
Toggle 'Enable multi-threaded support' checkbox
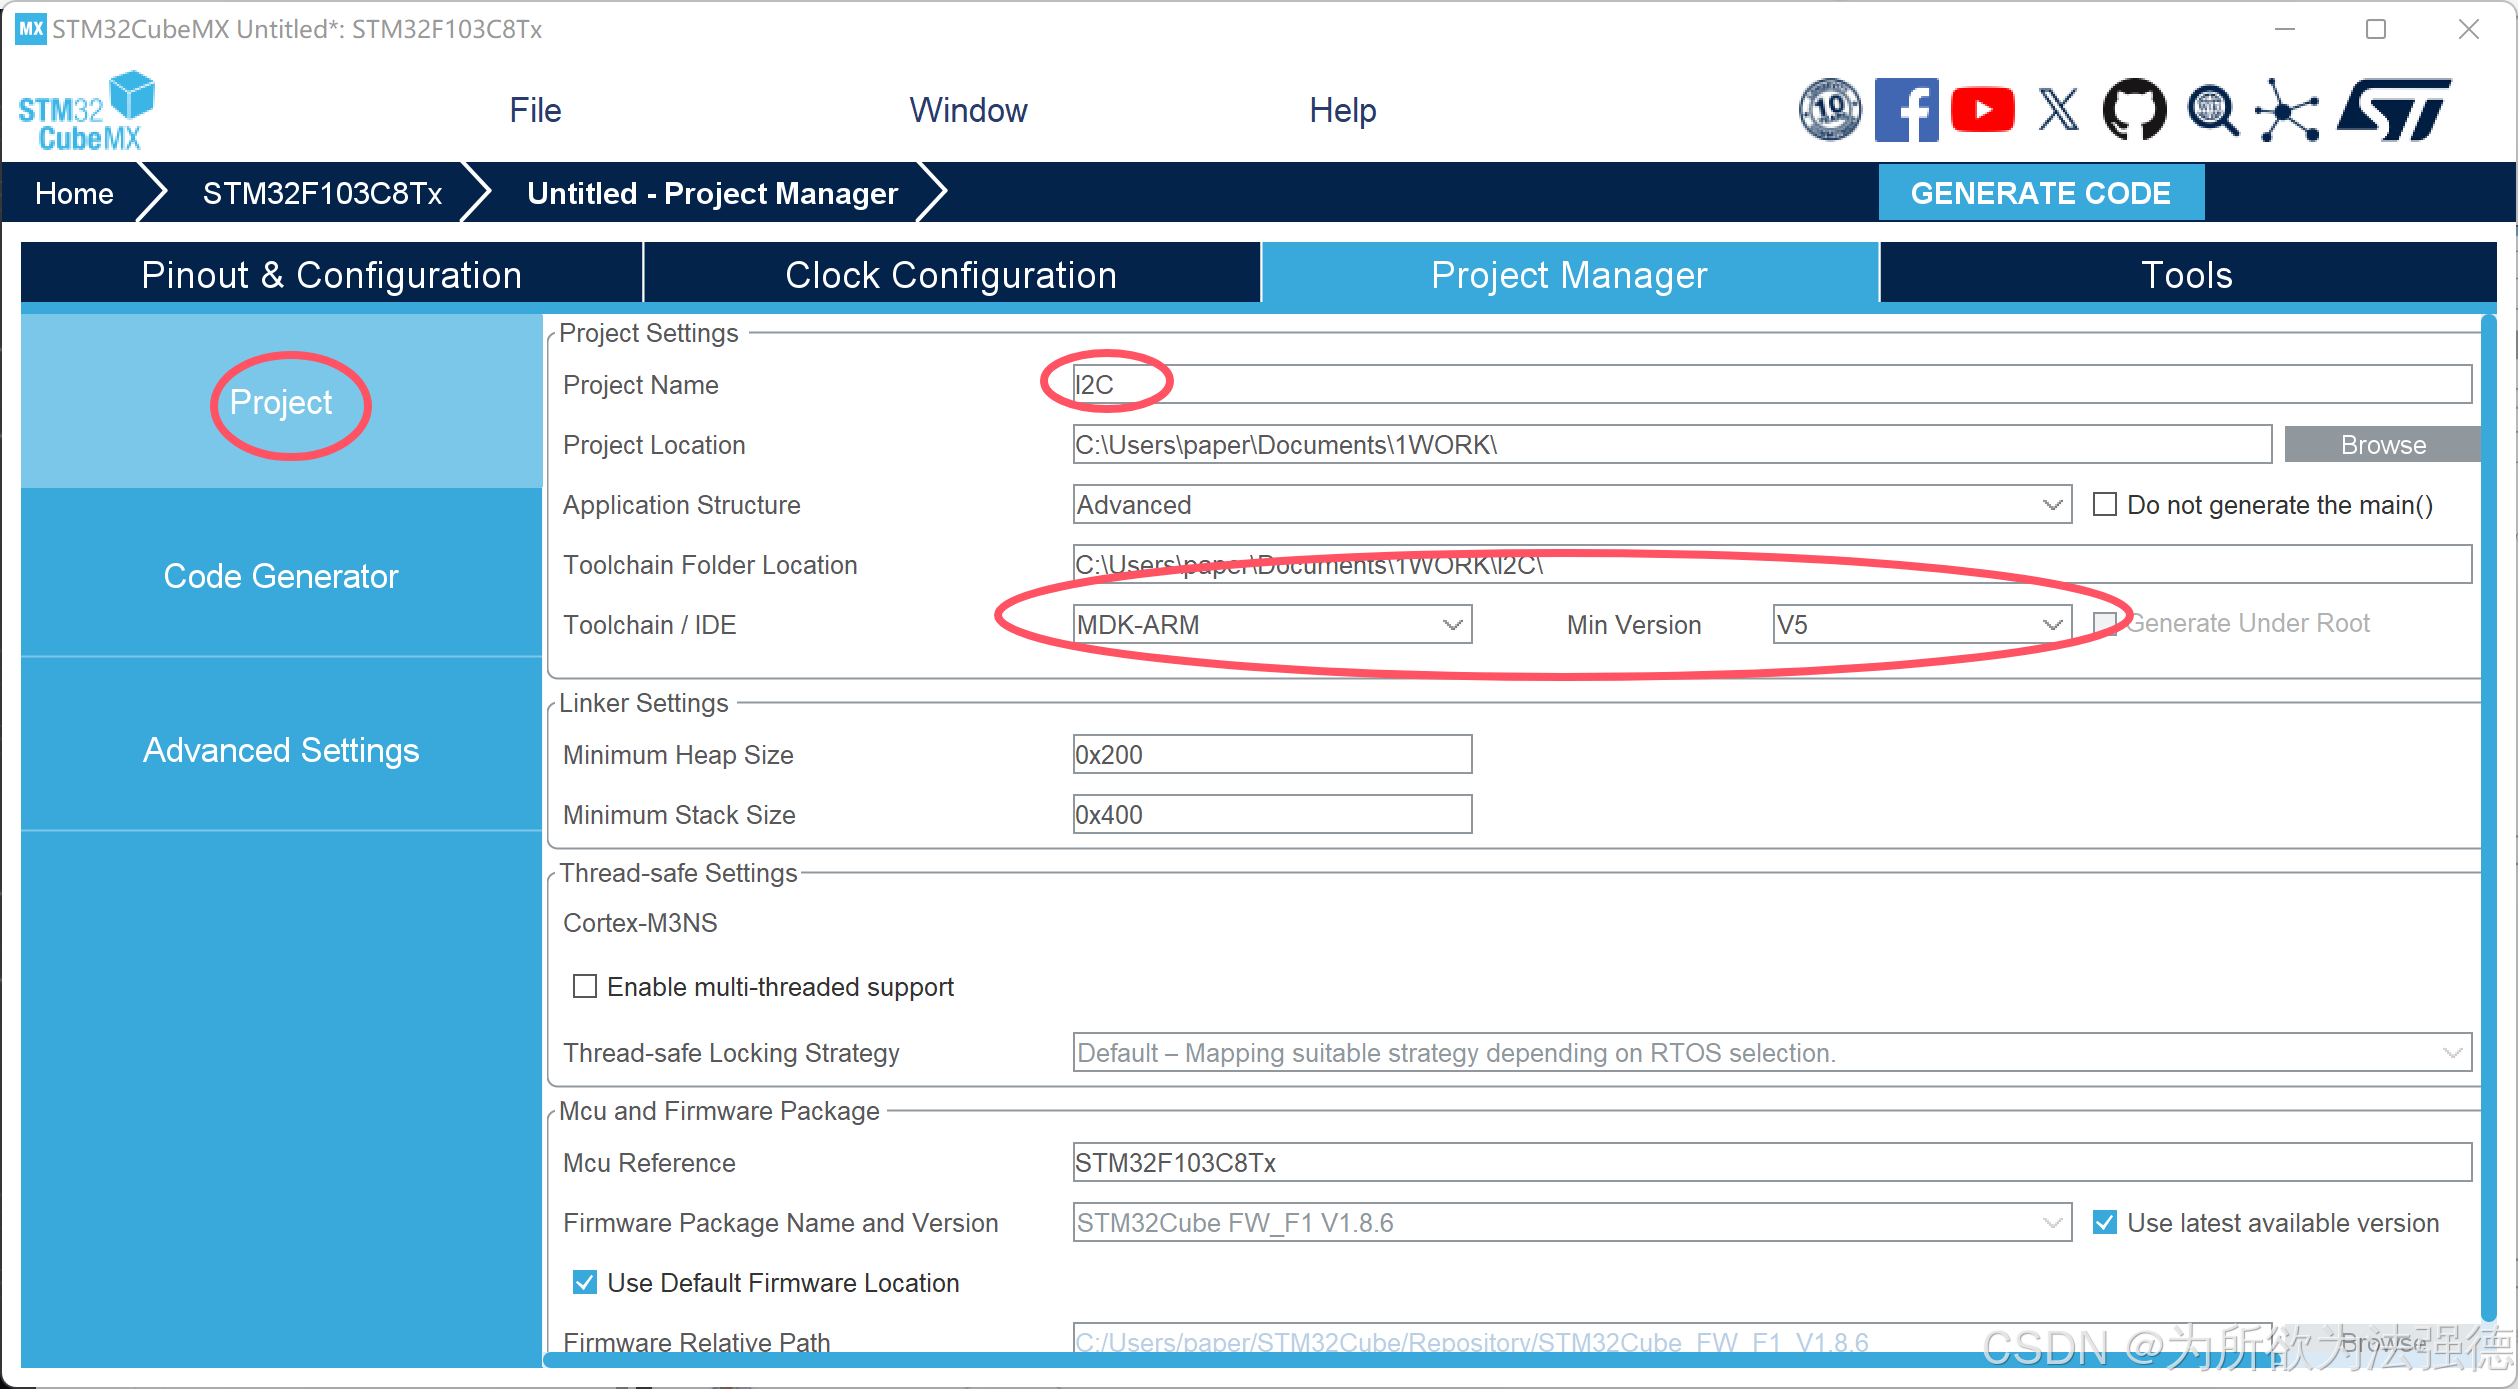point(584,987)
